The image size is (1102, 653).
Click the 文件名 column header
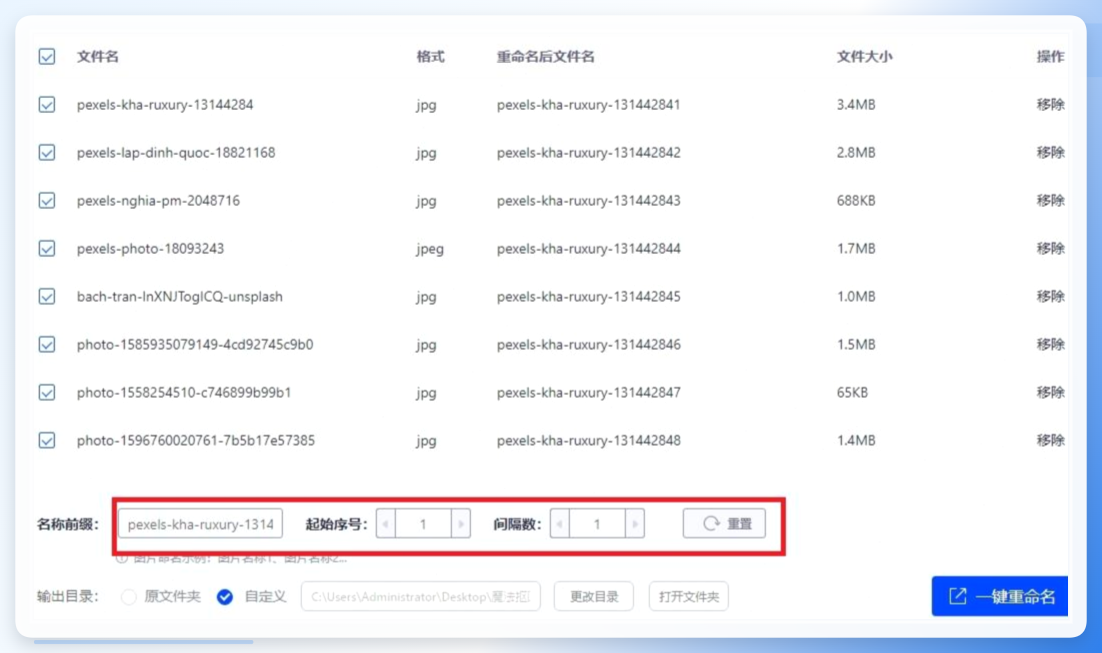click(98, 56)
